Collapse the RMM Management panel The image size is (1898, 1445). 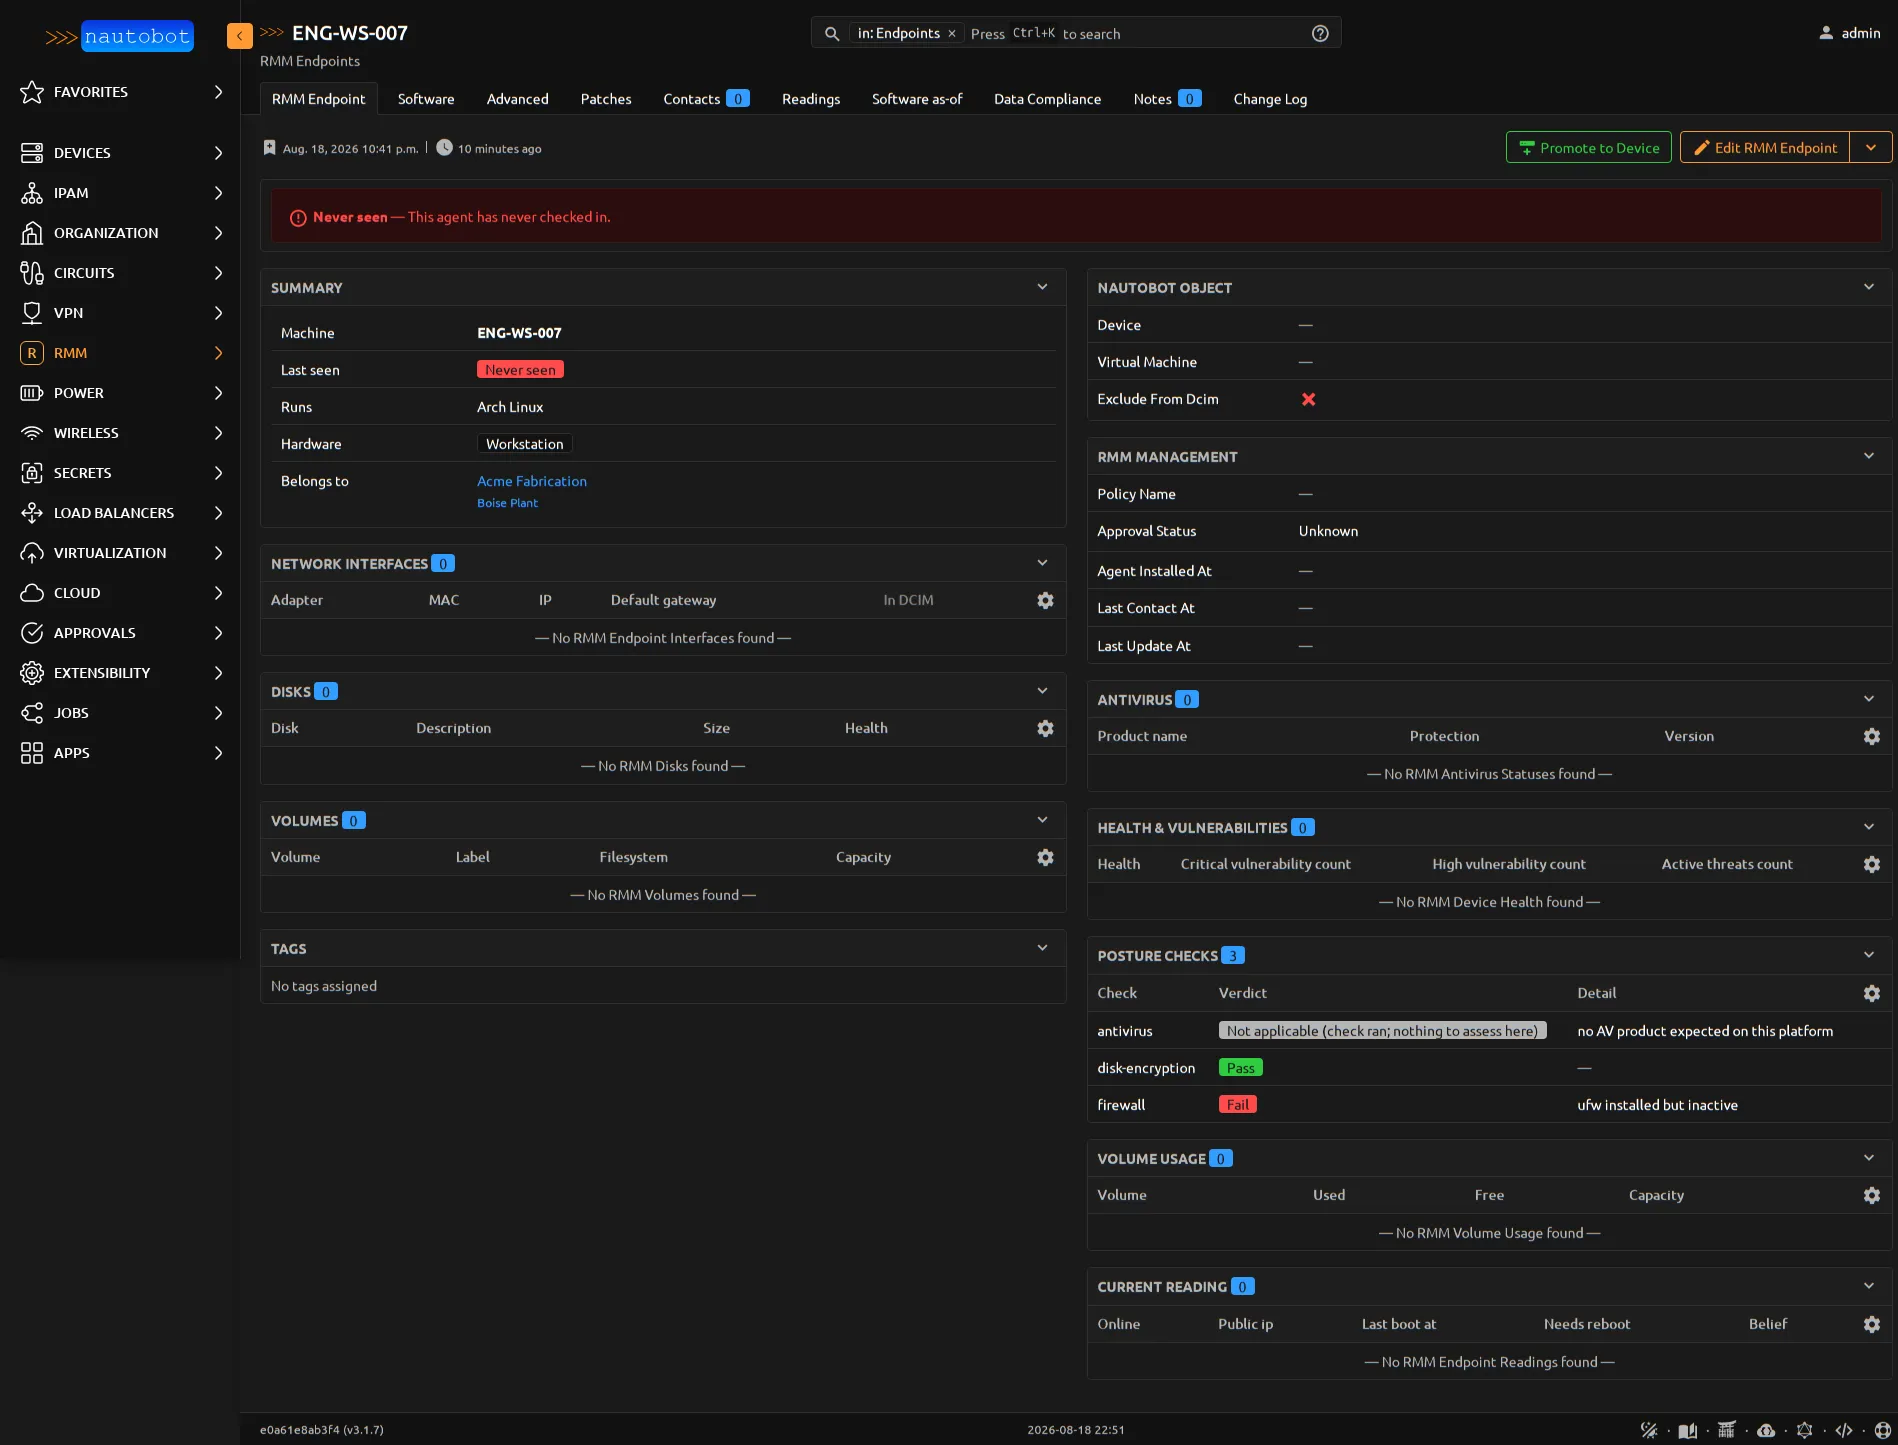pos(1869,456)
